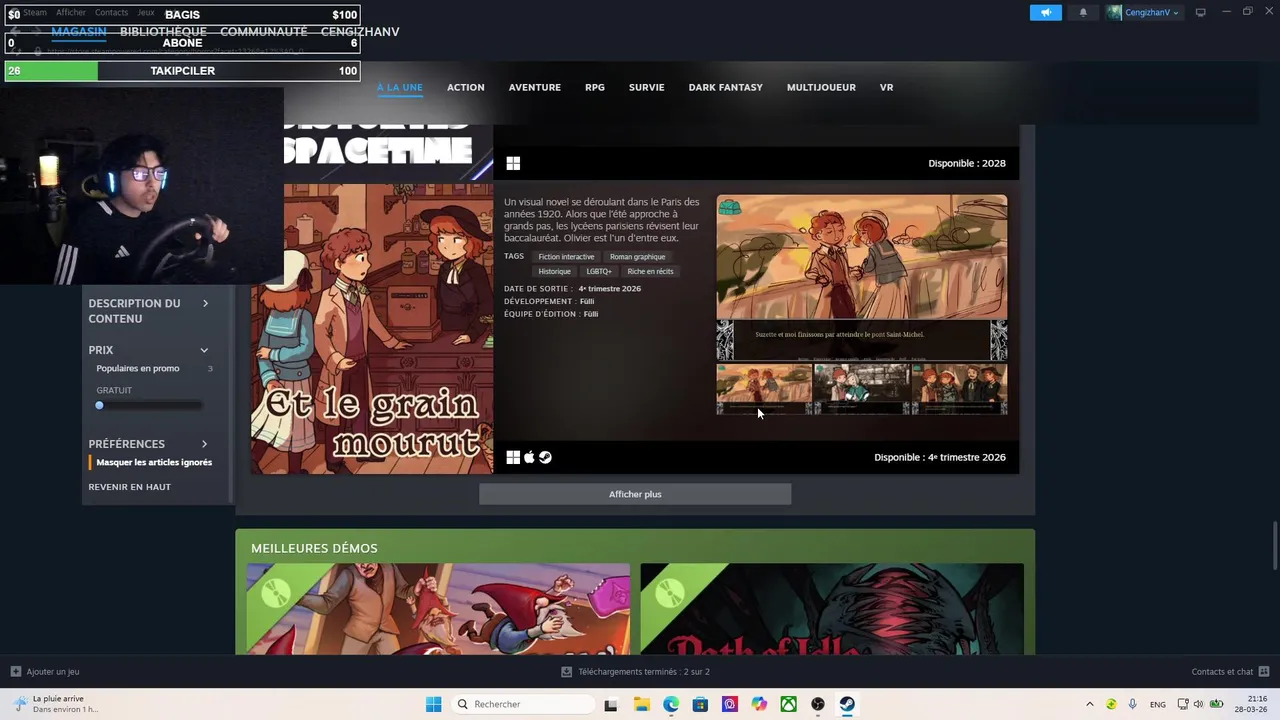Open the Xbox app from the taskbar

[789, 704]
